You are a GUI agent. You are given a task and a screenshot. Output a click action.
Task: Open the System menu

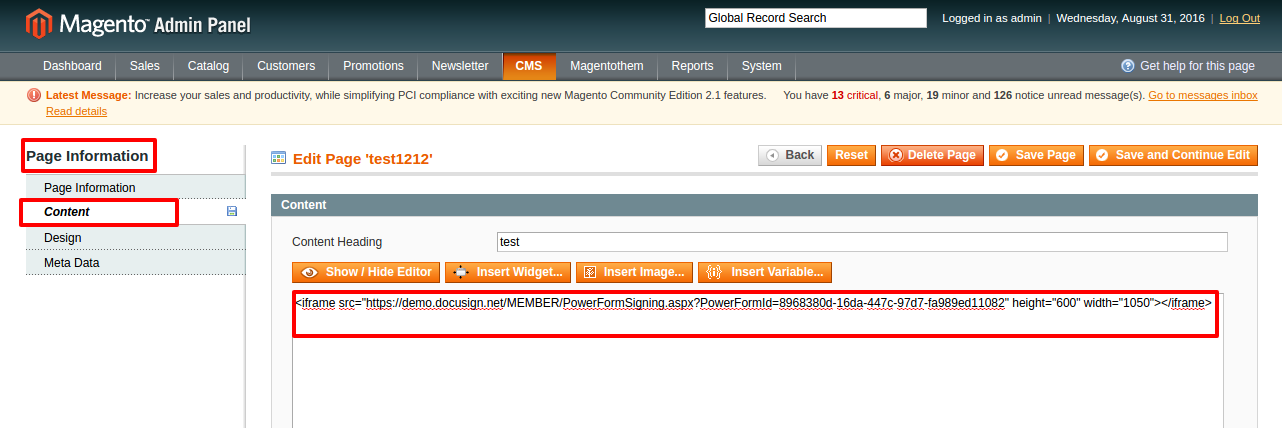point(762,66)
